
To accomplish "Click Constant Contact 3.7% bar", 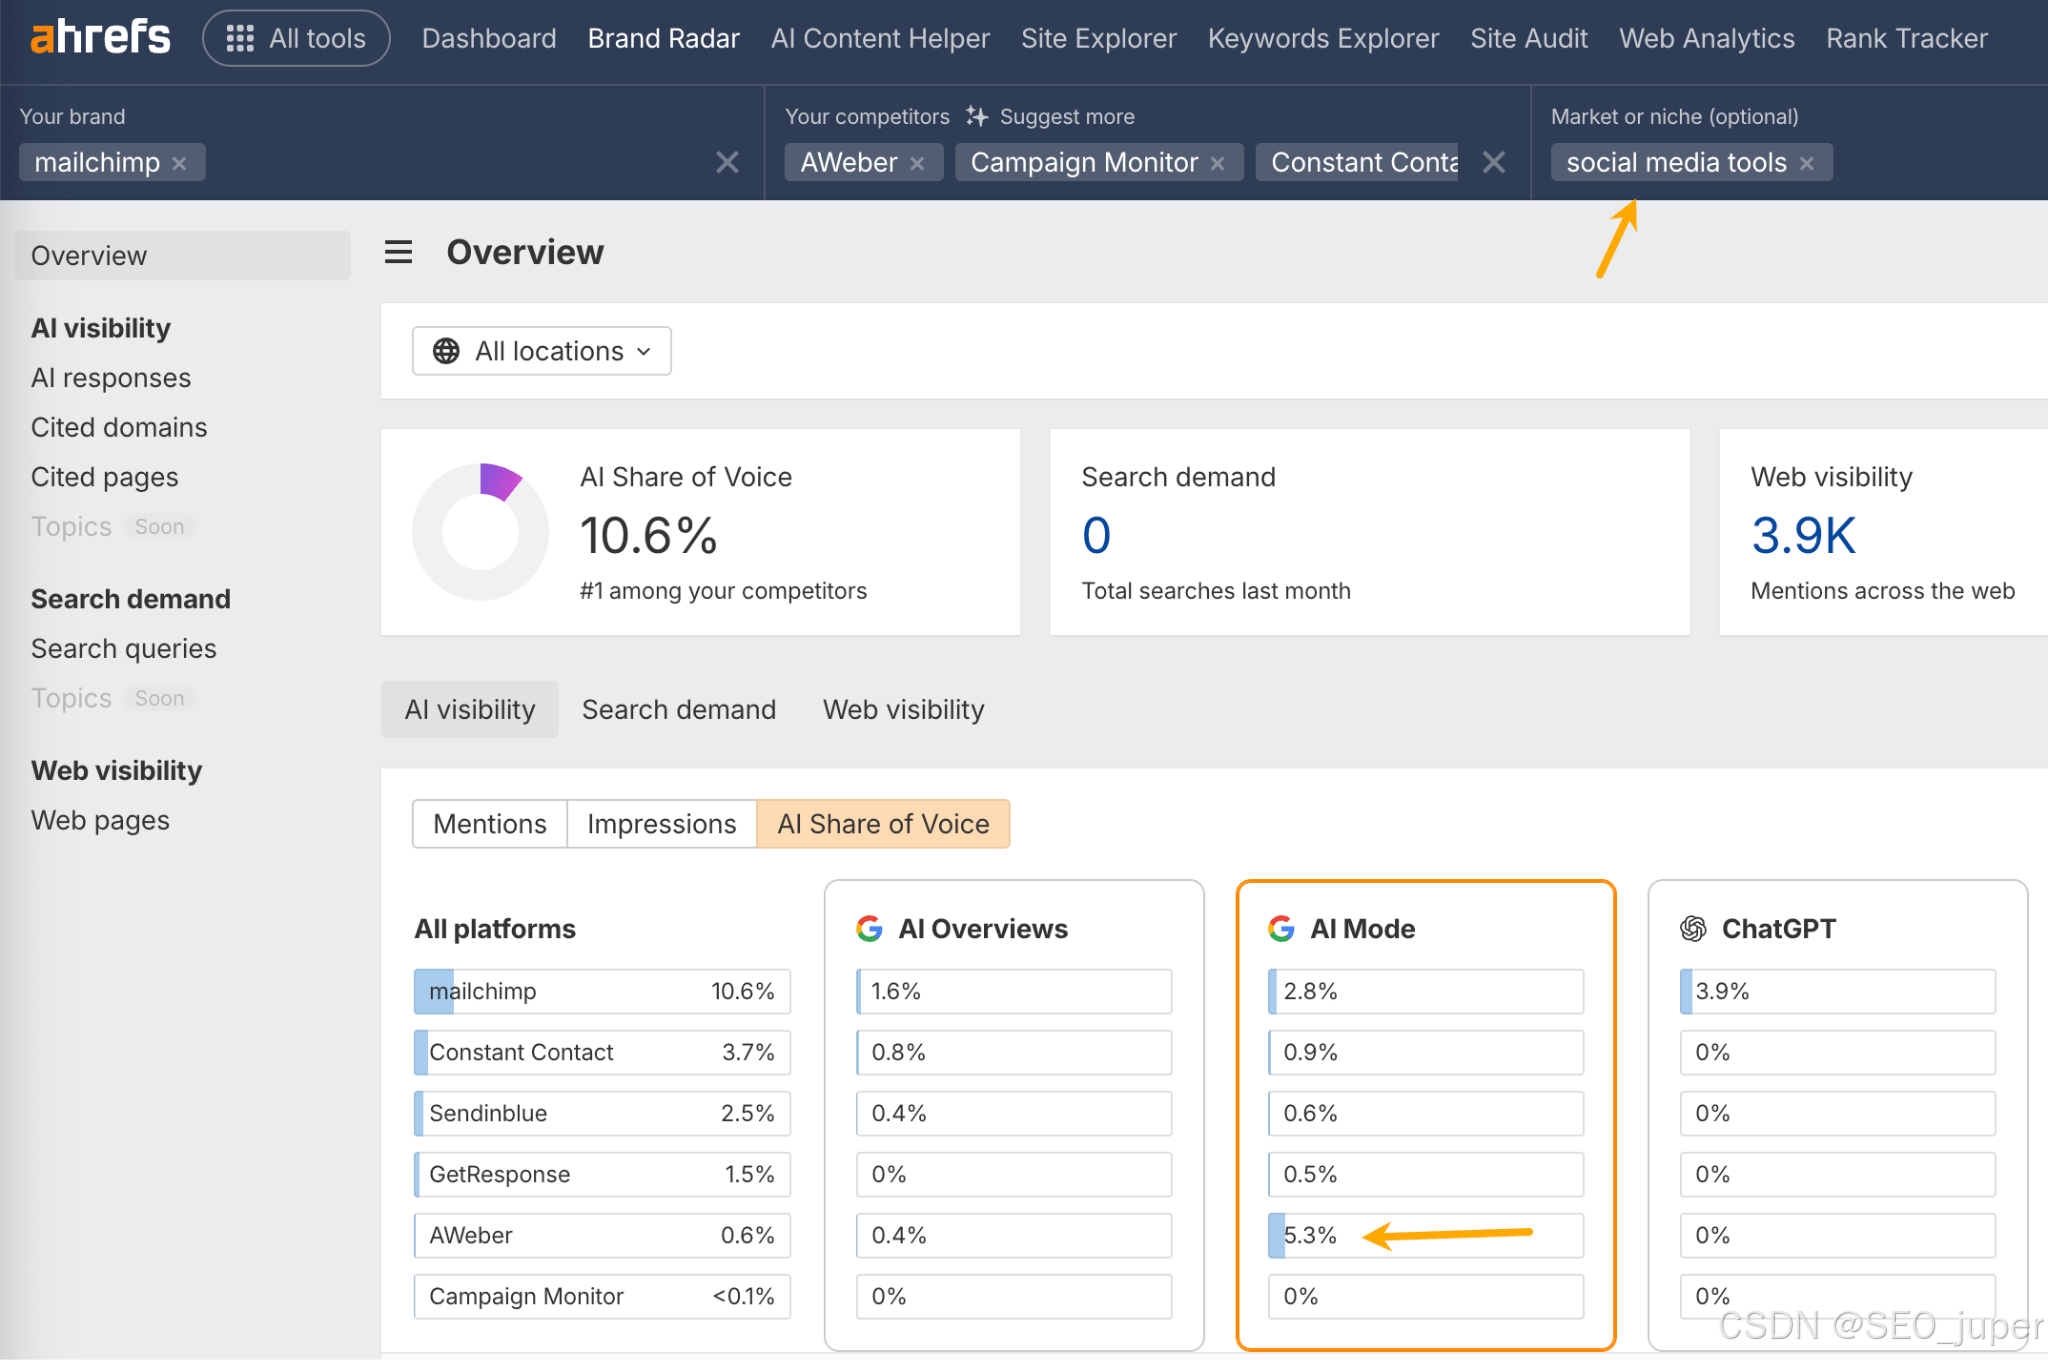I will (602, 1053).
